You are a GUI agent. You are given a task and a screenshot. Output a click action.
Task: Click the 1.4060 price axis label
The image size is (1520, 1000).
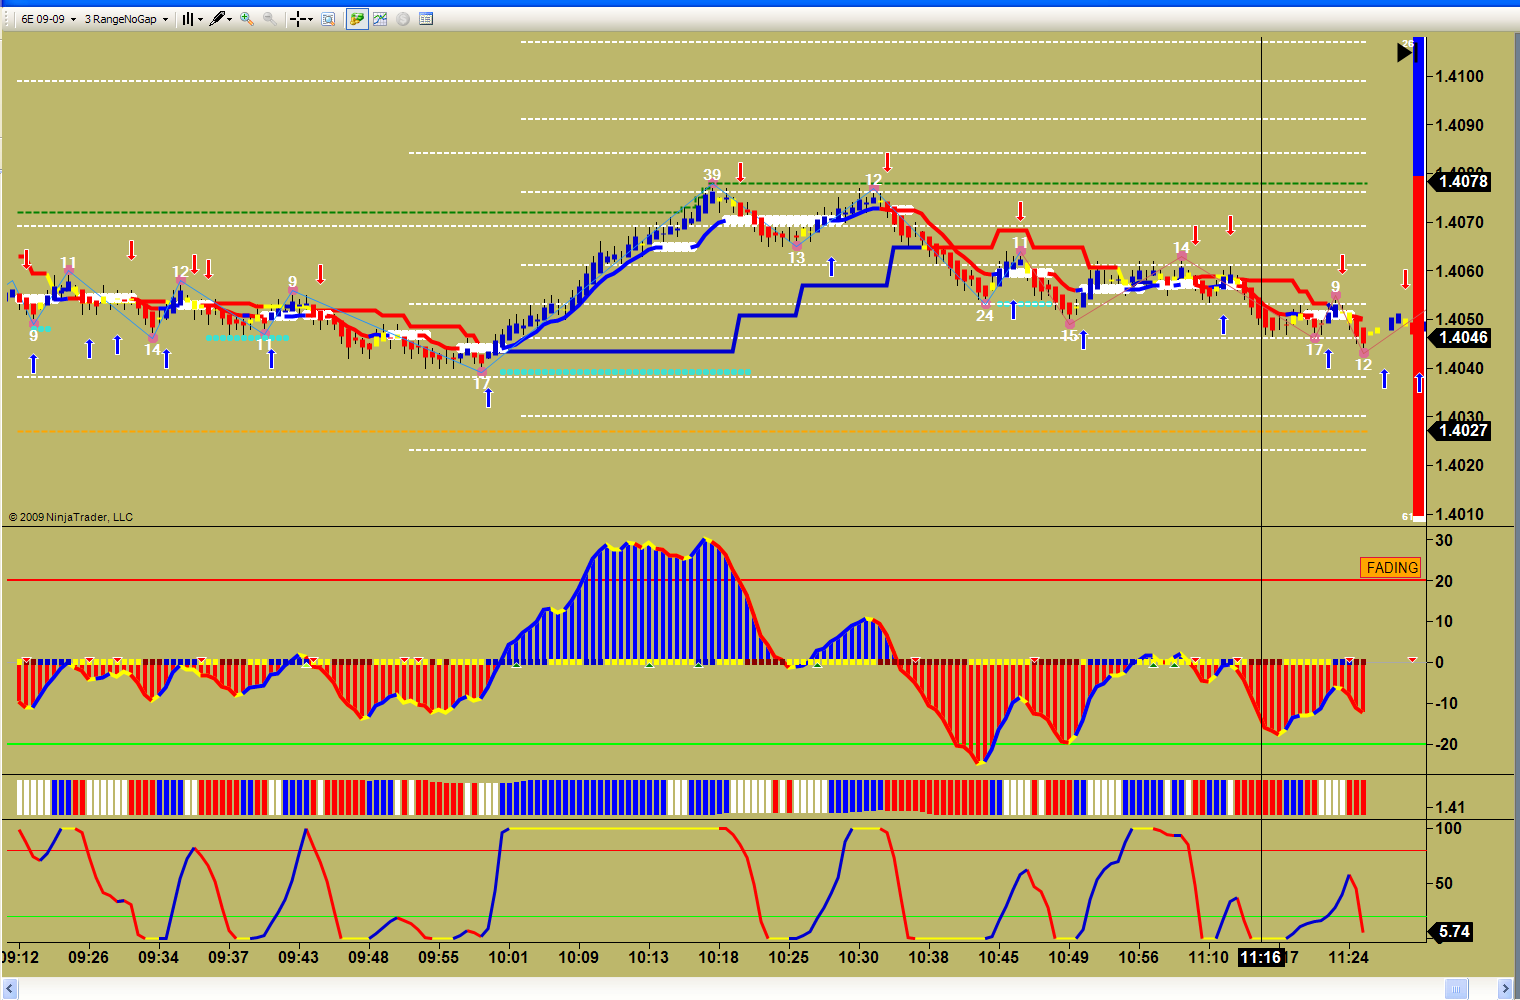click(x=1460, y=271)
